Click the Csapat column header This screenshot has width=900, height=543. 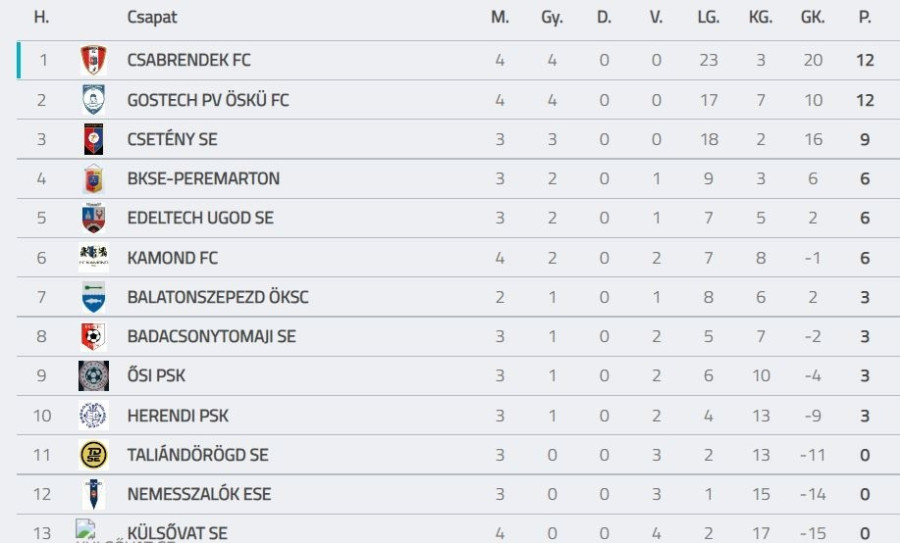(x=152, y=18)
